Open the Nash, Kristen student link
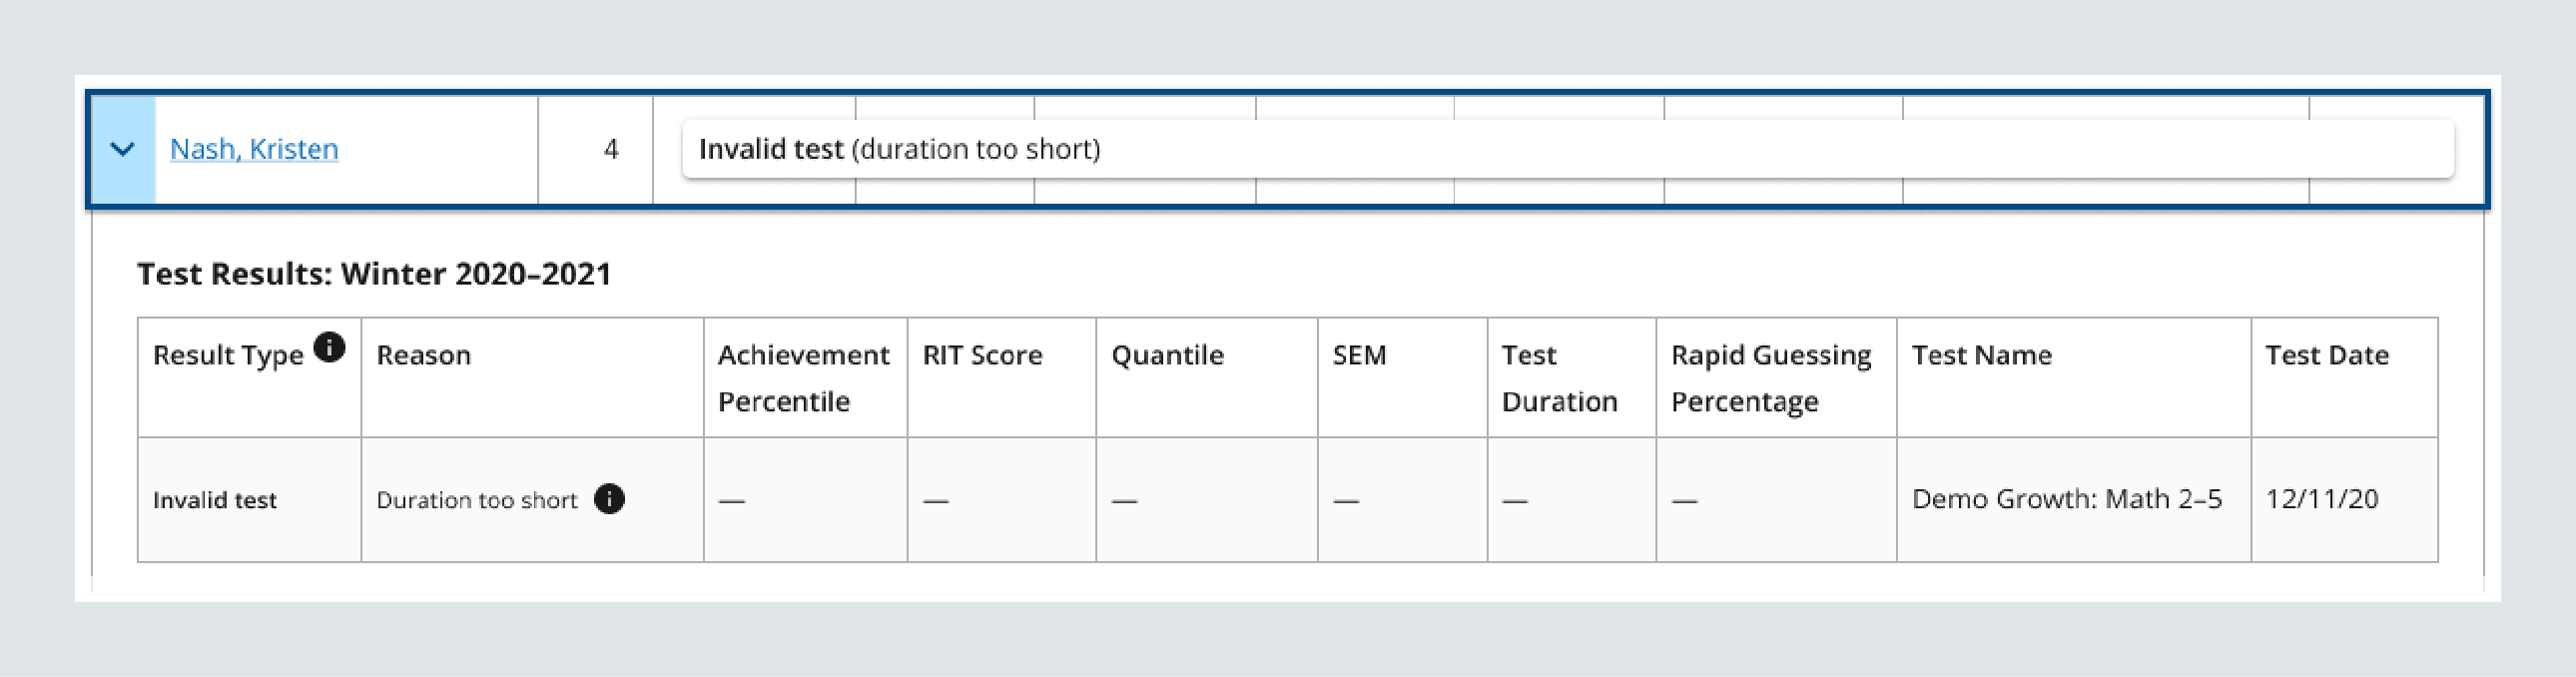 254,149
